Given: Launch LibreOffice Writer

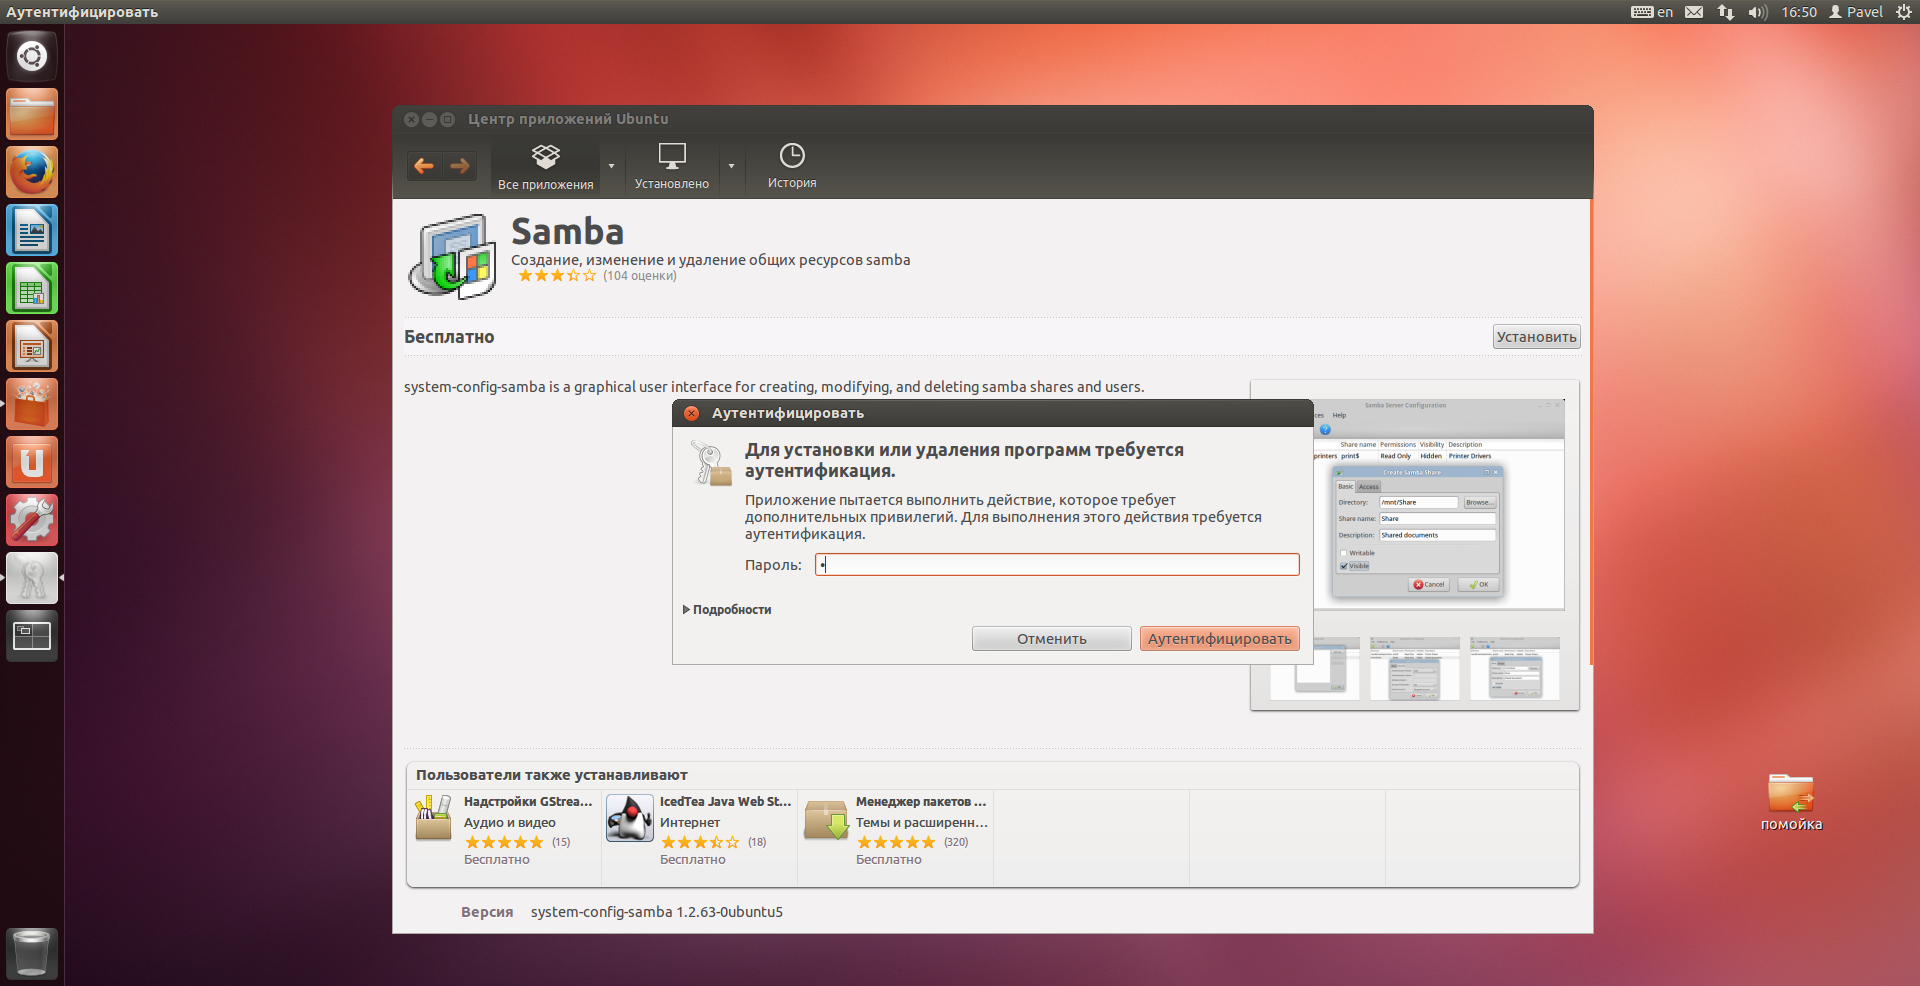Looking at the screenshot, I should [x=32, y=230].
